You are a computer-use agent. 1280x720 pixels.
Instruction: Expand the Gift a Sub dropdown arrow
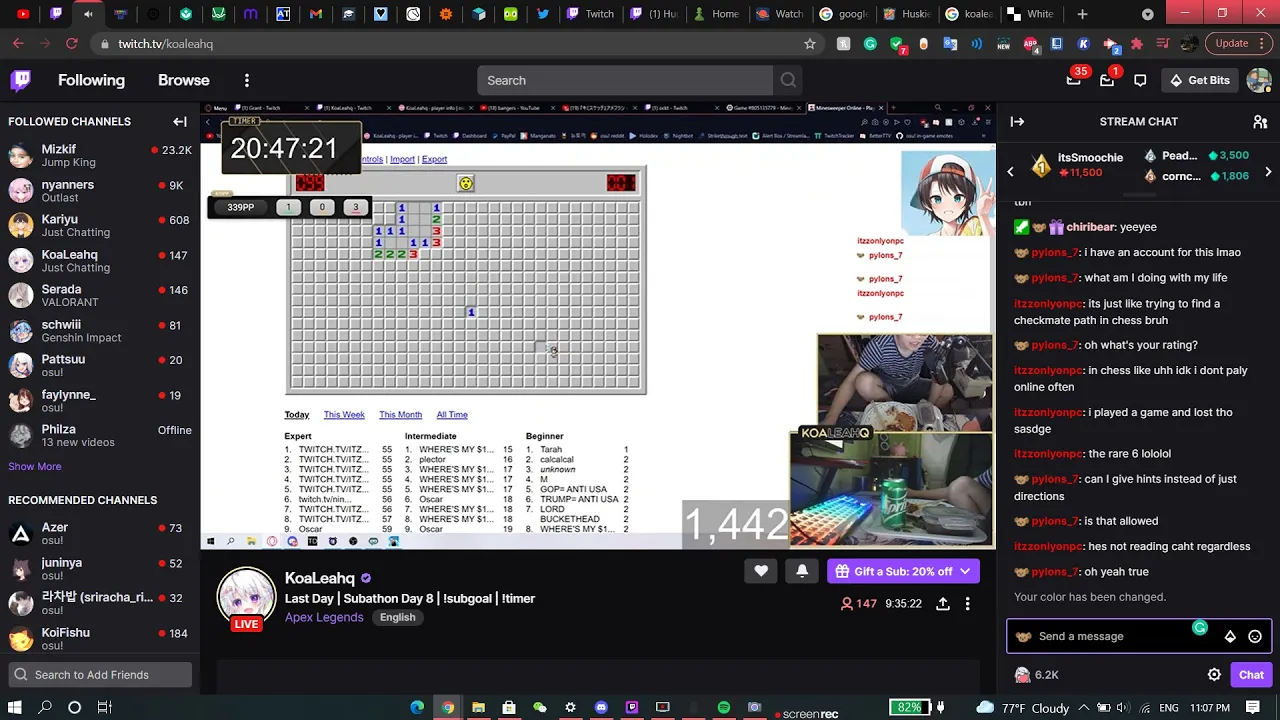(x=965, y=571)
